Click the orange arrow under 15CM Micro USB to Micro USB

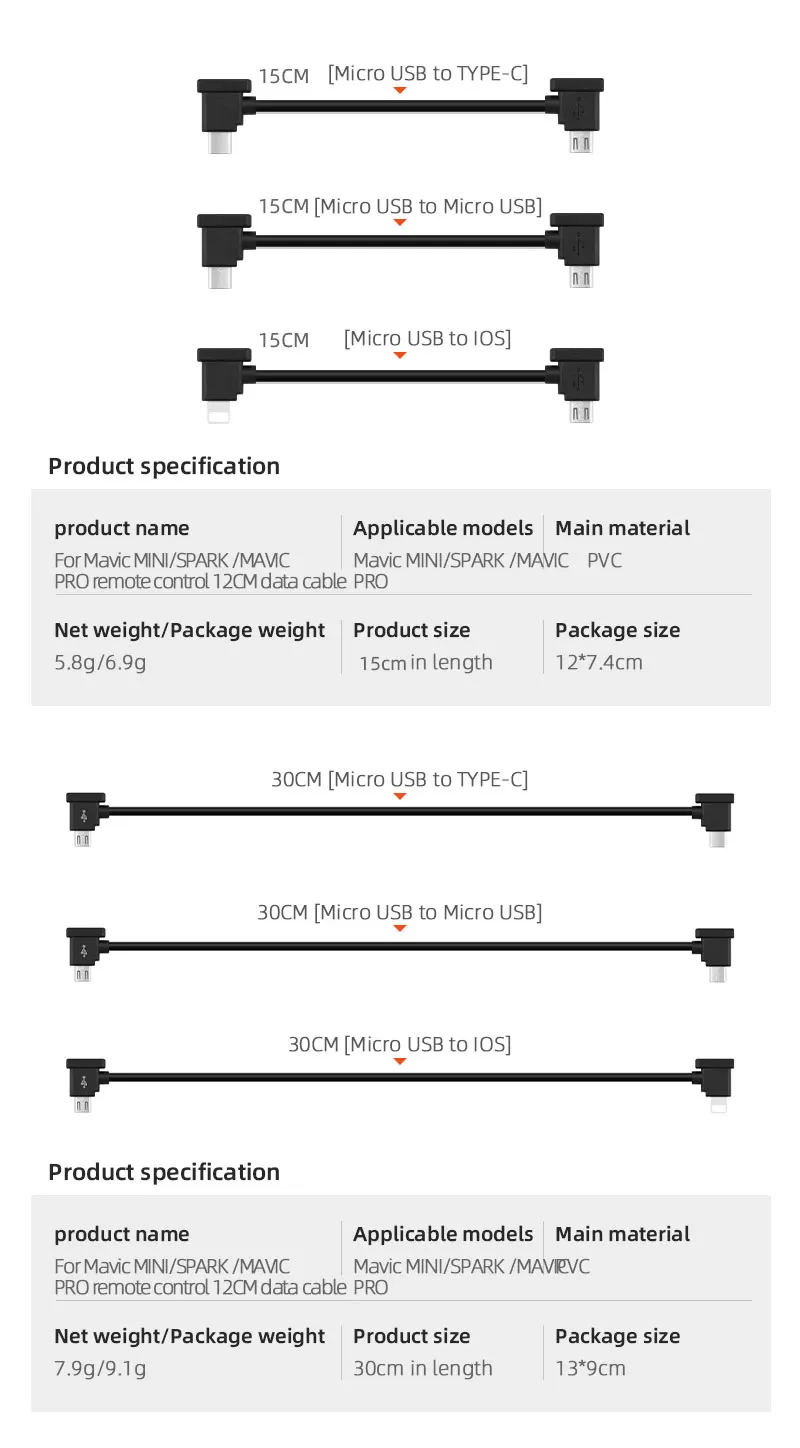pyautogui.click(x=400, y=222)
